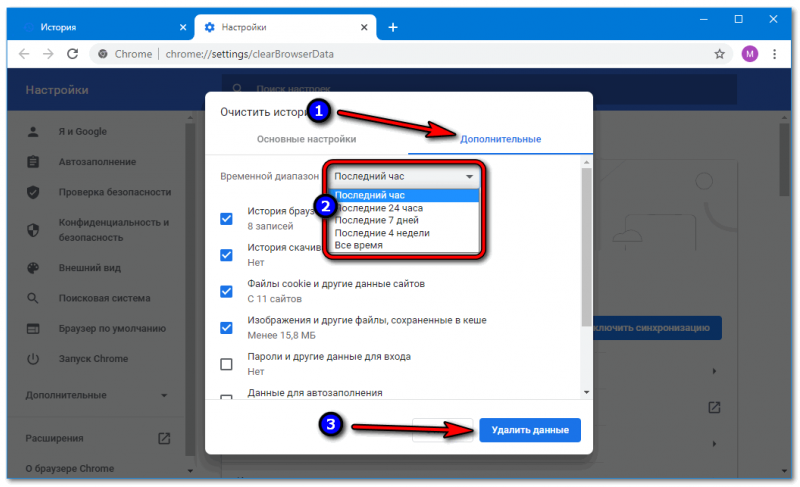Uncheck Файлы cookie и другие данные сайтов
This screenshot has height=487, width=800.
coord(226,291)
